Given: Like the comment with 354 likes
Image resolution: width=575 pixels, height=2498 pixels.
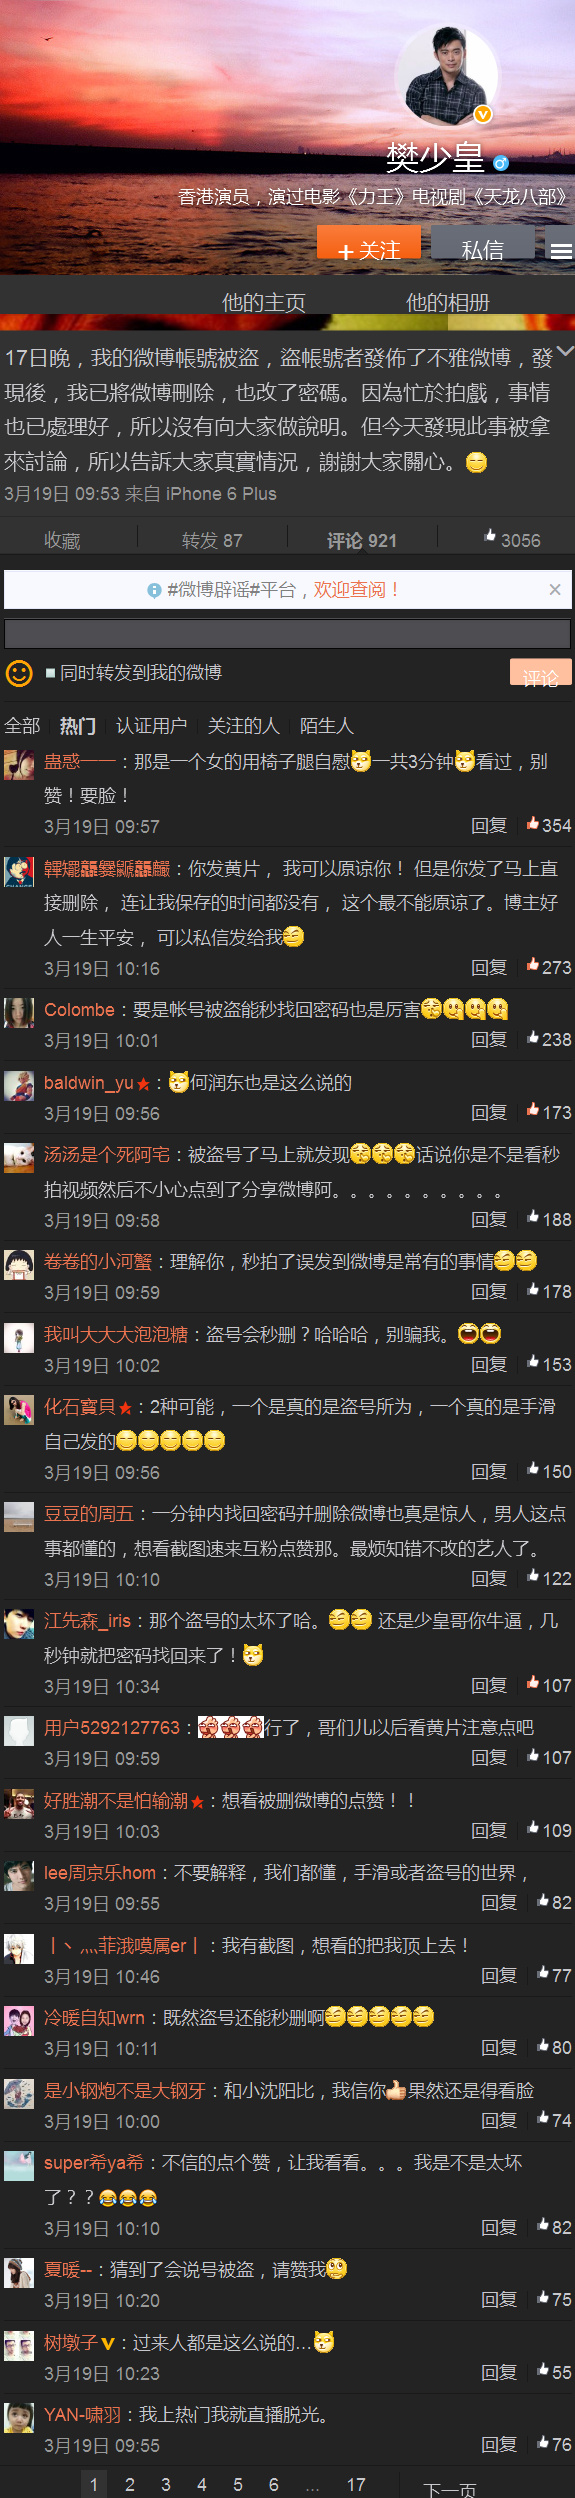Looking at the screenshot, I should pyautogui.click(x=549, y=825).
